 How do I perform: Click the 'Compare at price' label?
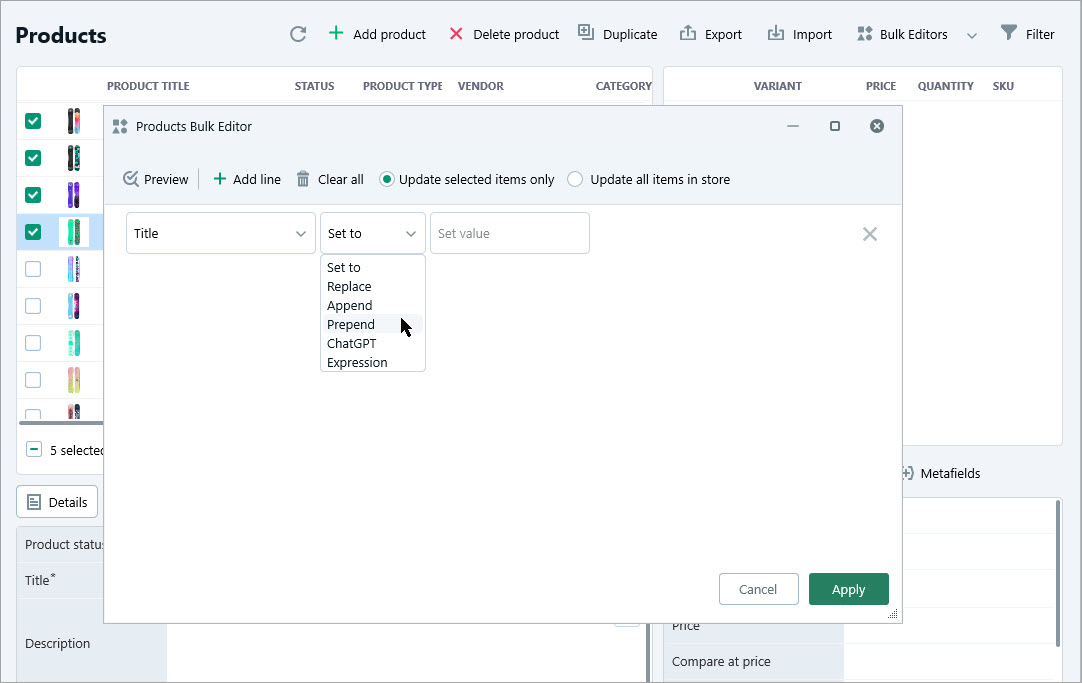tap(721, 661)
